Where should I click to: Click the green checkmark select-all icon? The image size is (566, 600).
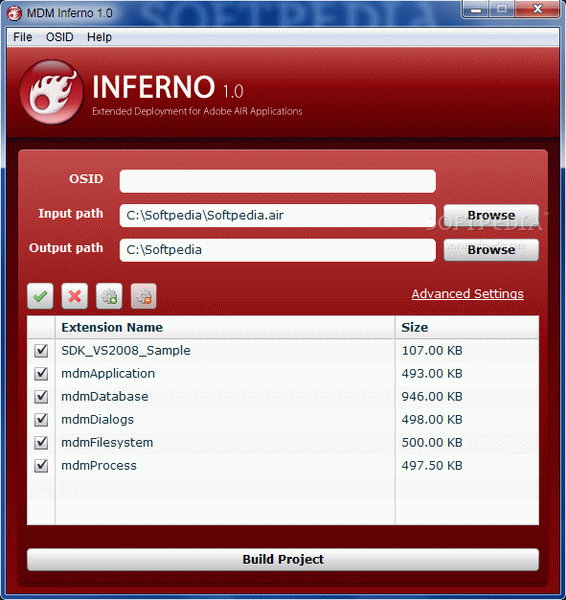coord(40,296)
